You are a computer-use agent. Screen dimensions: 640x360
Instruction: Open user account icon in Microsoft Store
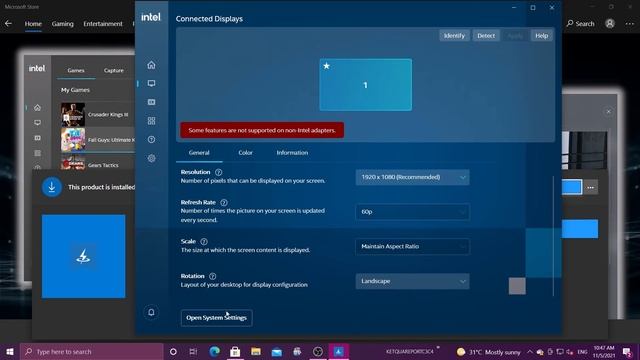(610, 24)
